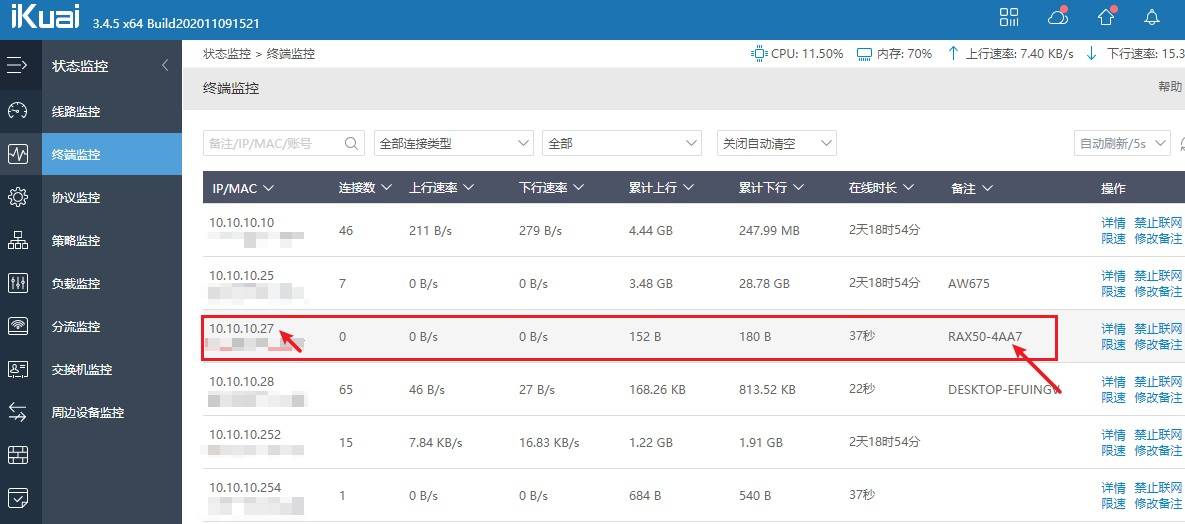Open the bell alerts icon

pyautogui.click(x=1152, y=17)
